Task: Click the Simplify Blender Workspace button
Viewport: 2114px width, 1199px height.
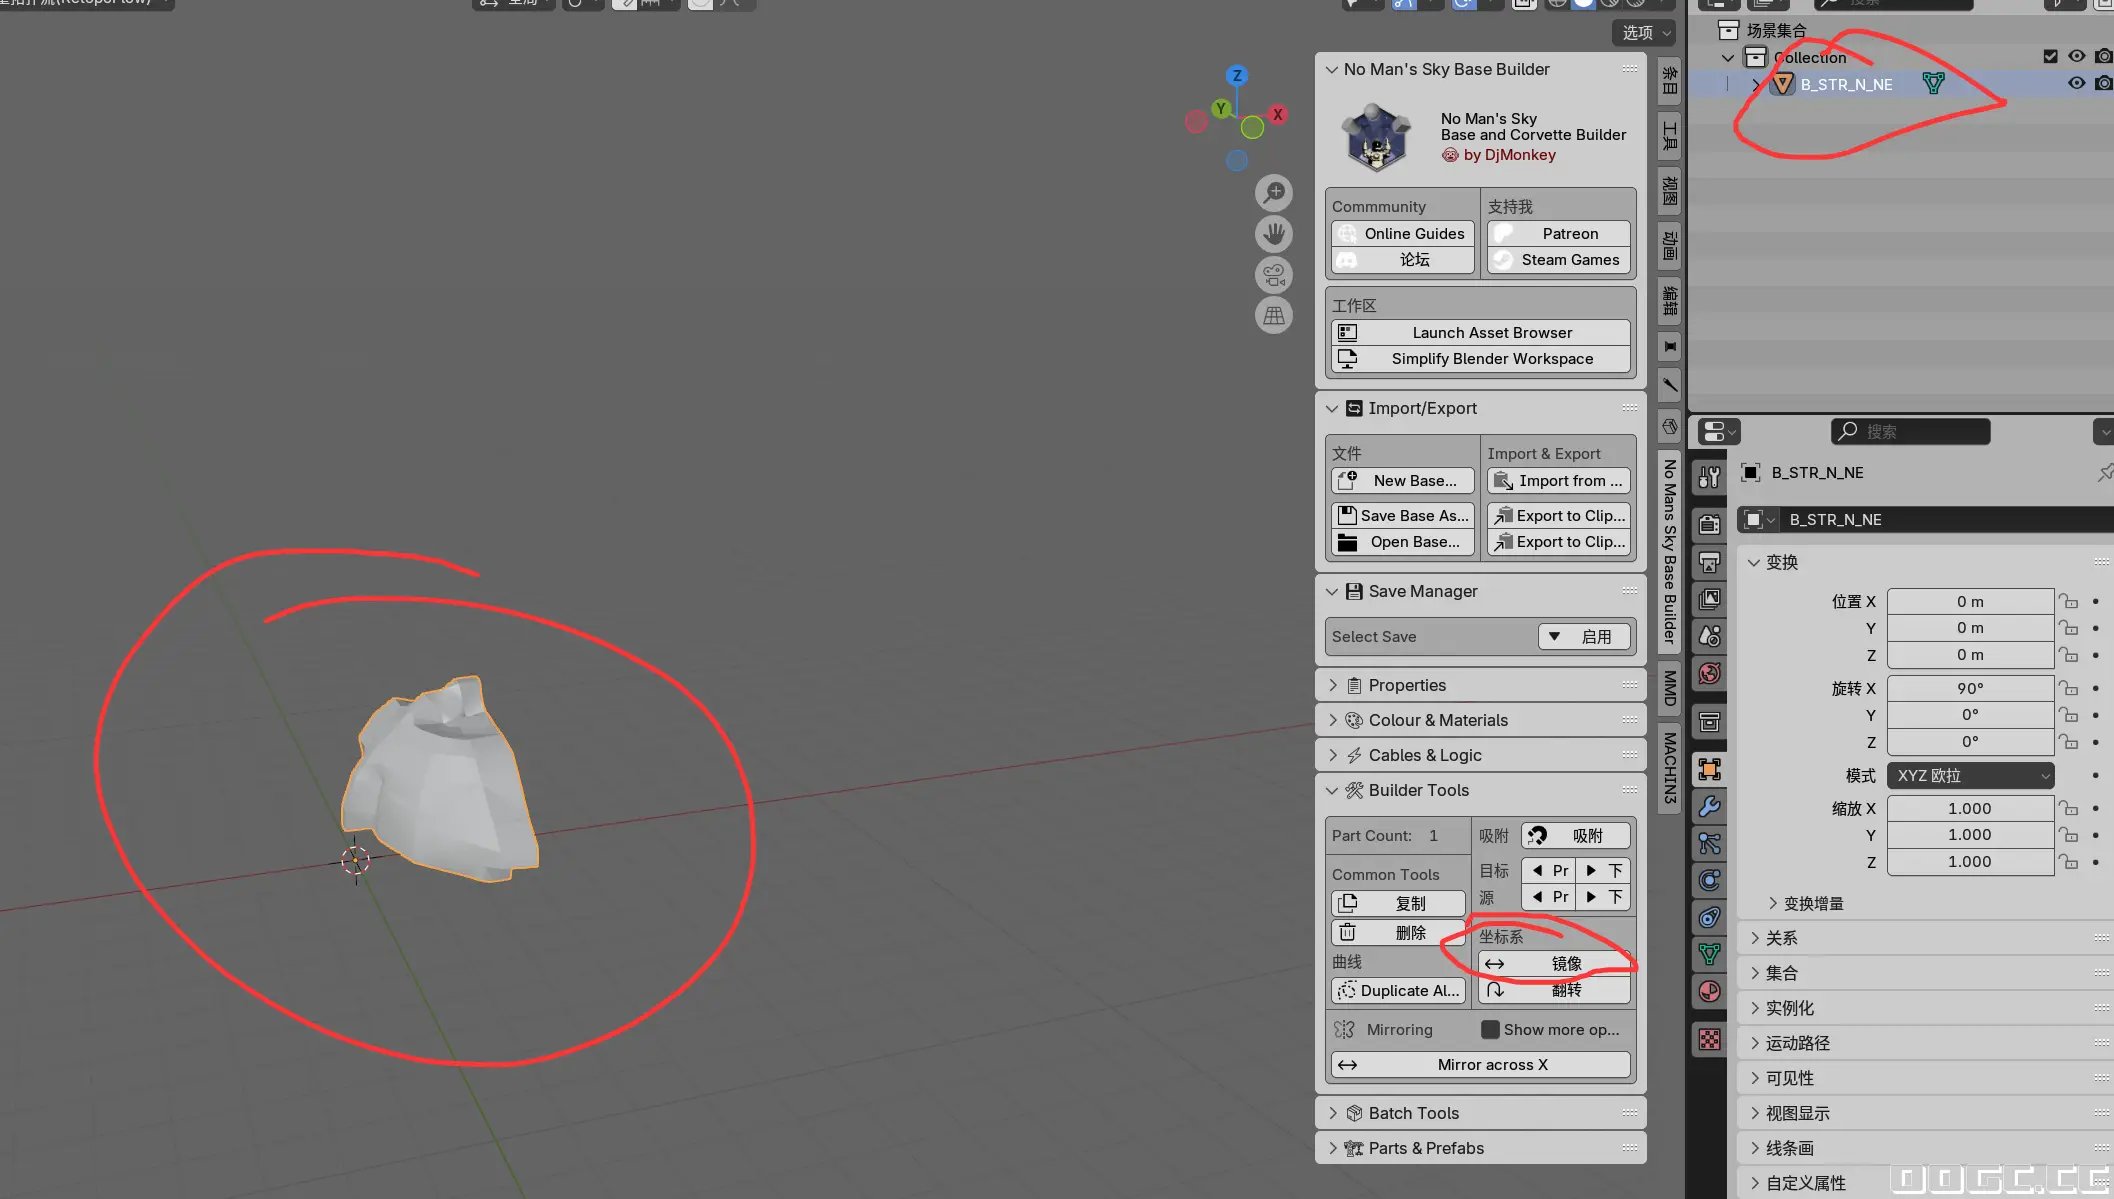Action: coord(1480,359)
